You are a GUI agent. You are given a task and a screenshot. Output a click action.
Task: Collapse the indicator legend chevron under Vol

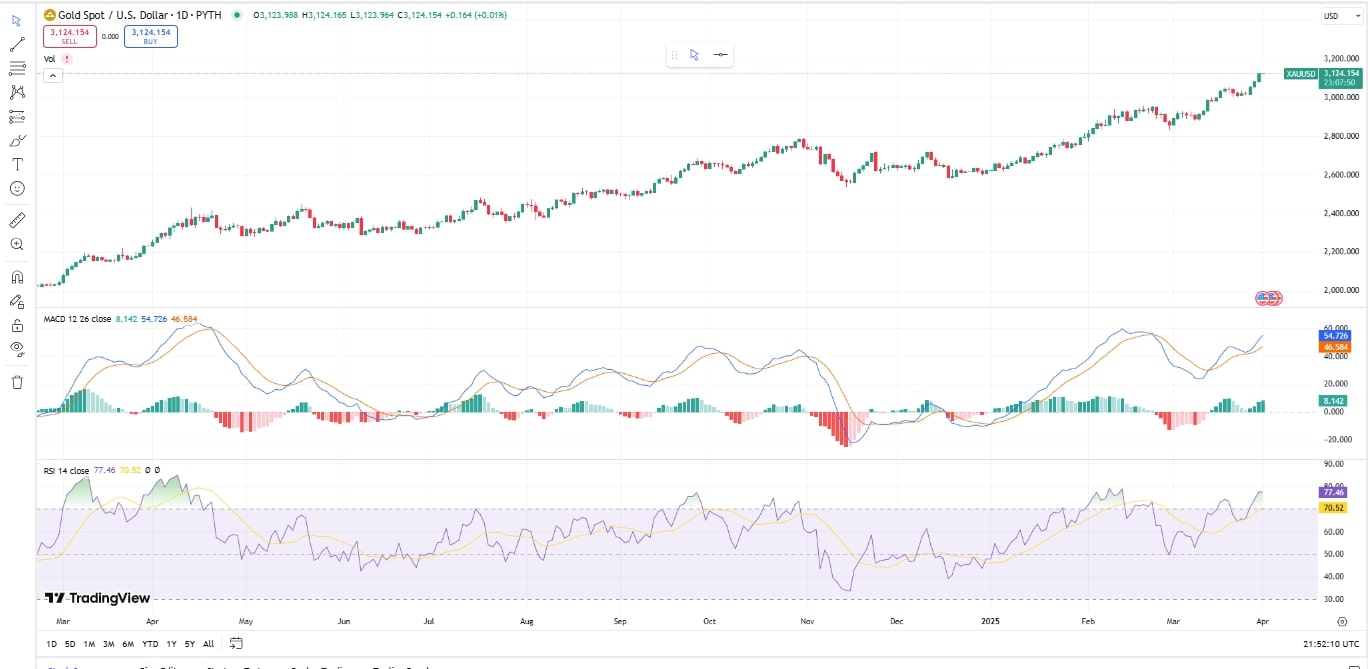pyautogui.click(x=51, y=76)
